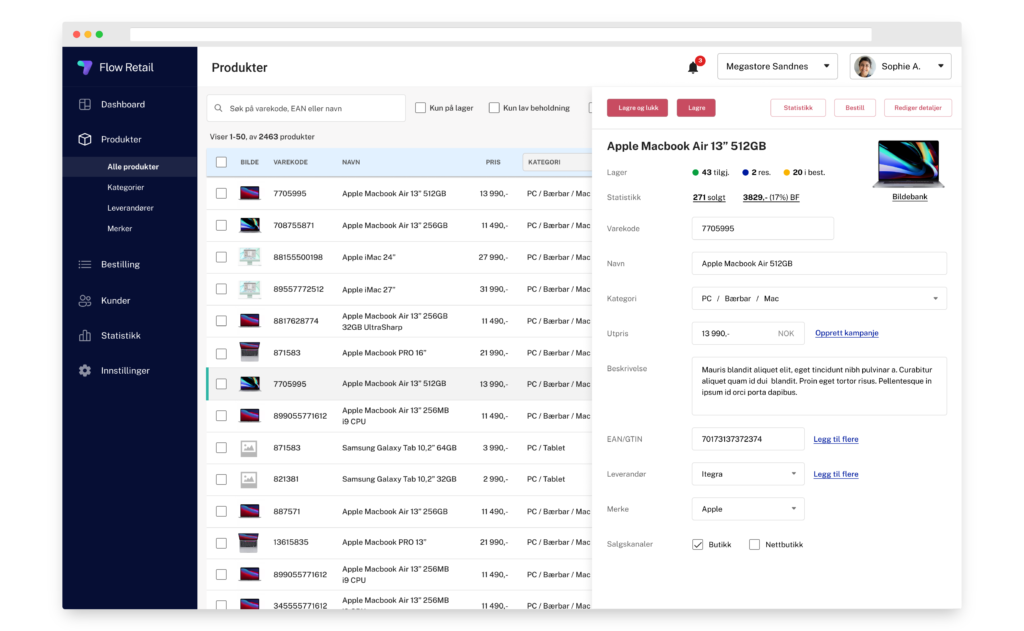Open Kategorier submenu item
Screen dimensions: 1024x631
(125, 187)
